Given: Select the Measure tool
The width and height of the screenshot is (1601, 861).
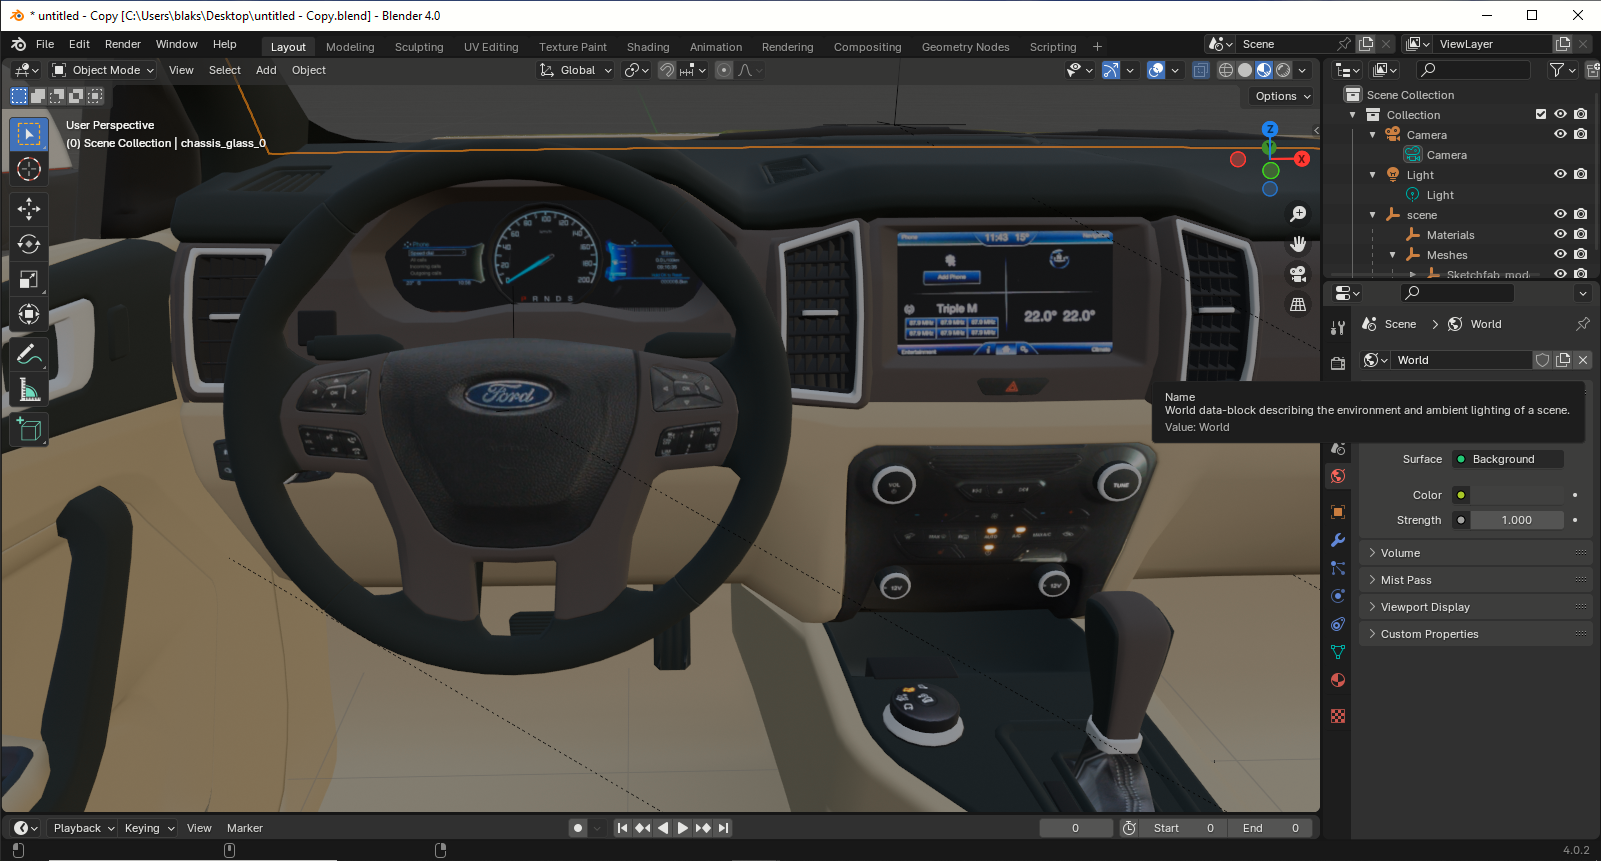Looking at the screenshot, I should tap(29, 390).
